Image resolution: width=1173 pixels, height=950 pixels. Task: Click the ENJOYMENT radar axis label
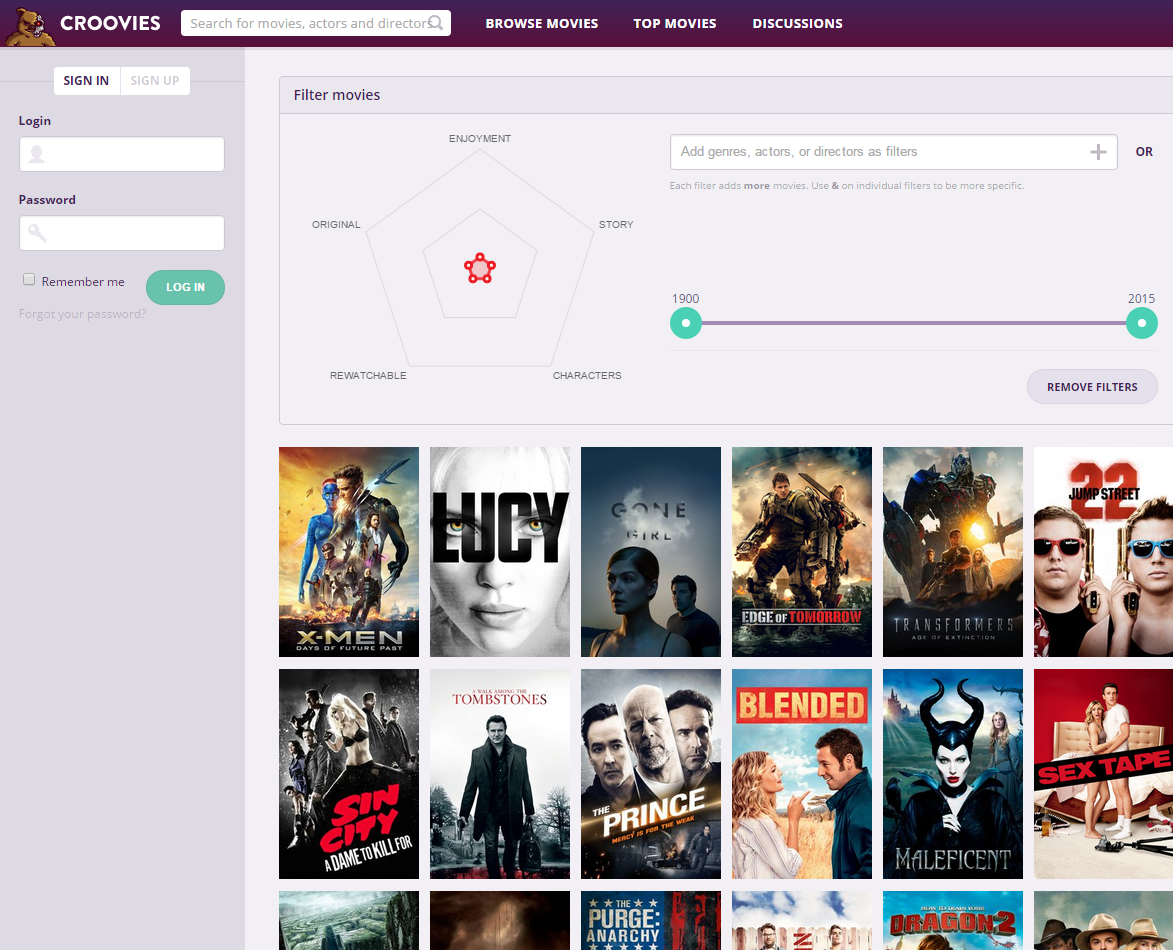[x=480, y=138]
